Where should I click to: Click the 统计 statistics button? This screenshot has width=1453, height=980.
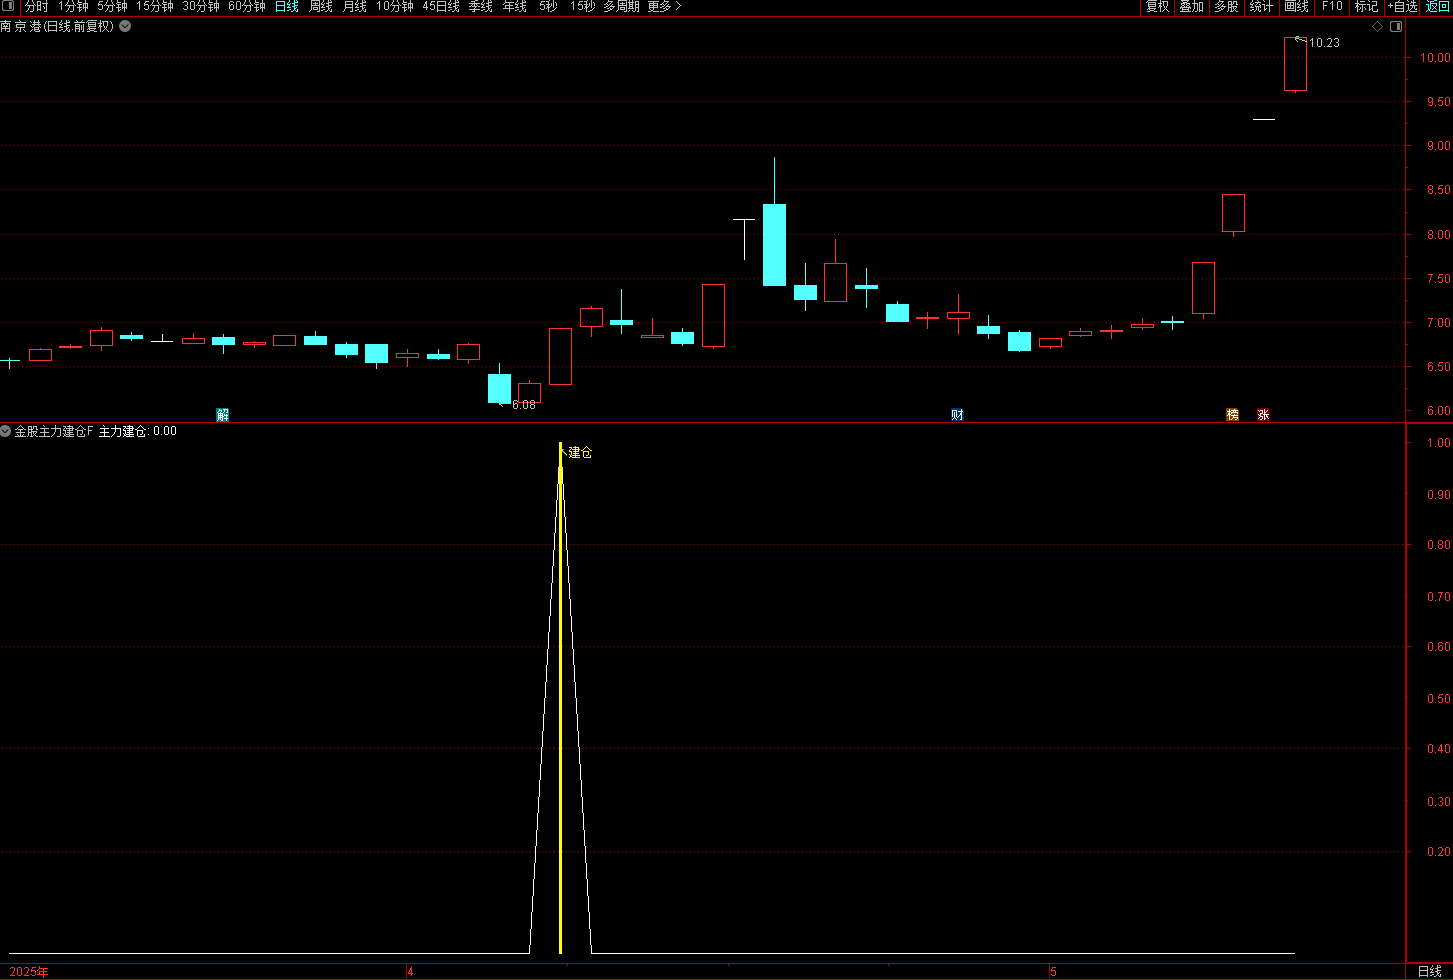click(1262, 7)
